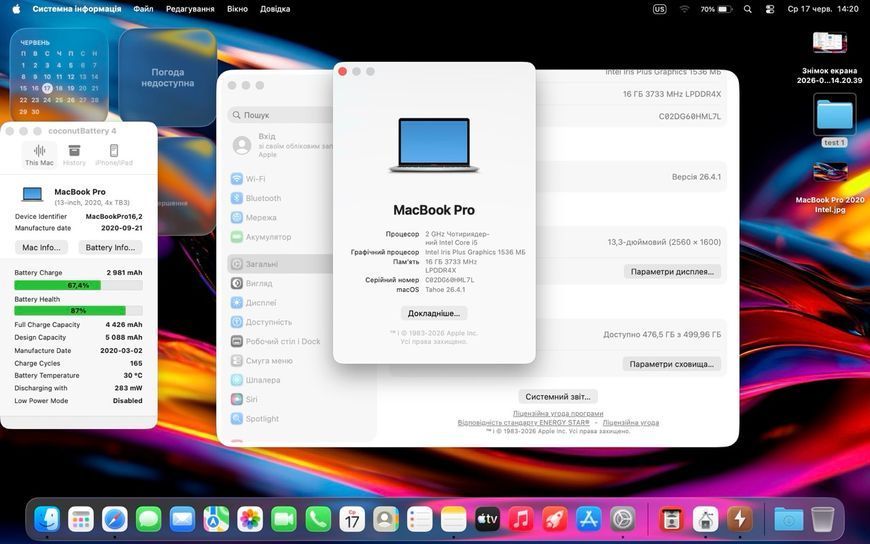This screenshot has height=544, width=870.
Task: Click Mac Info... button in coconutBattery
Action: (42, 248)
